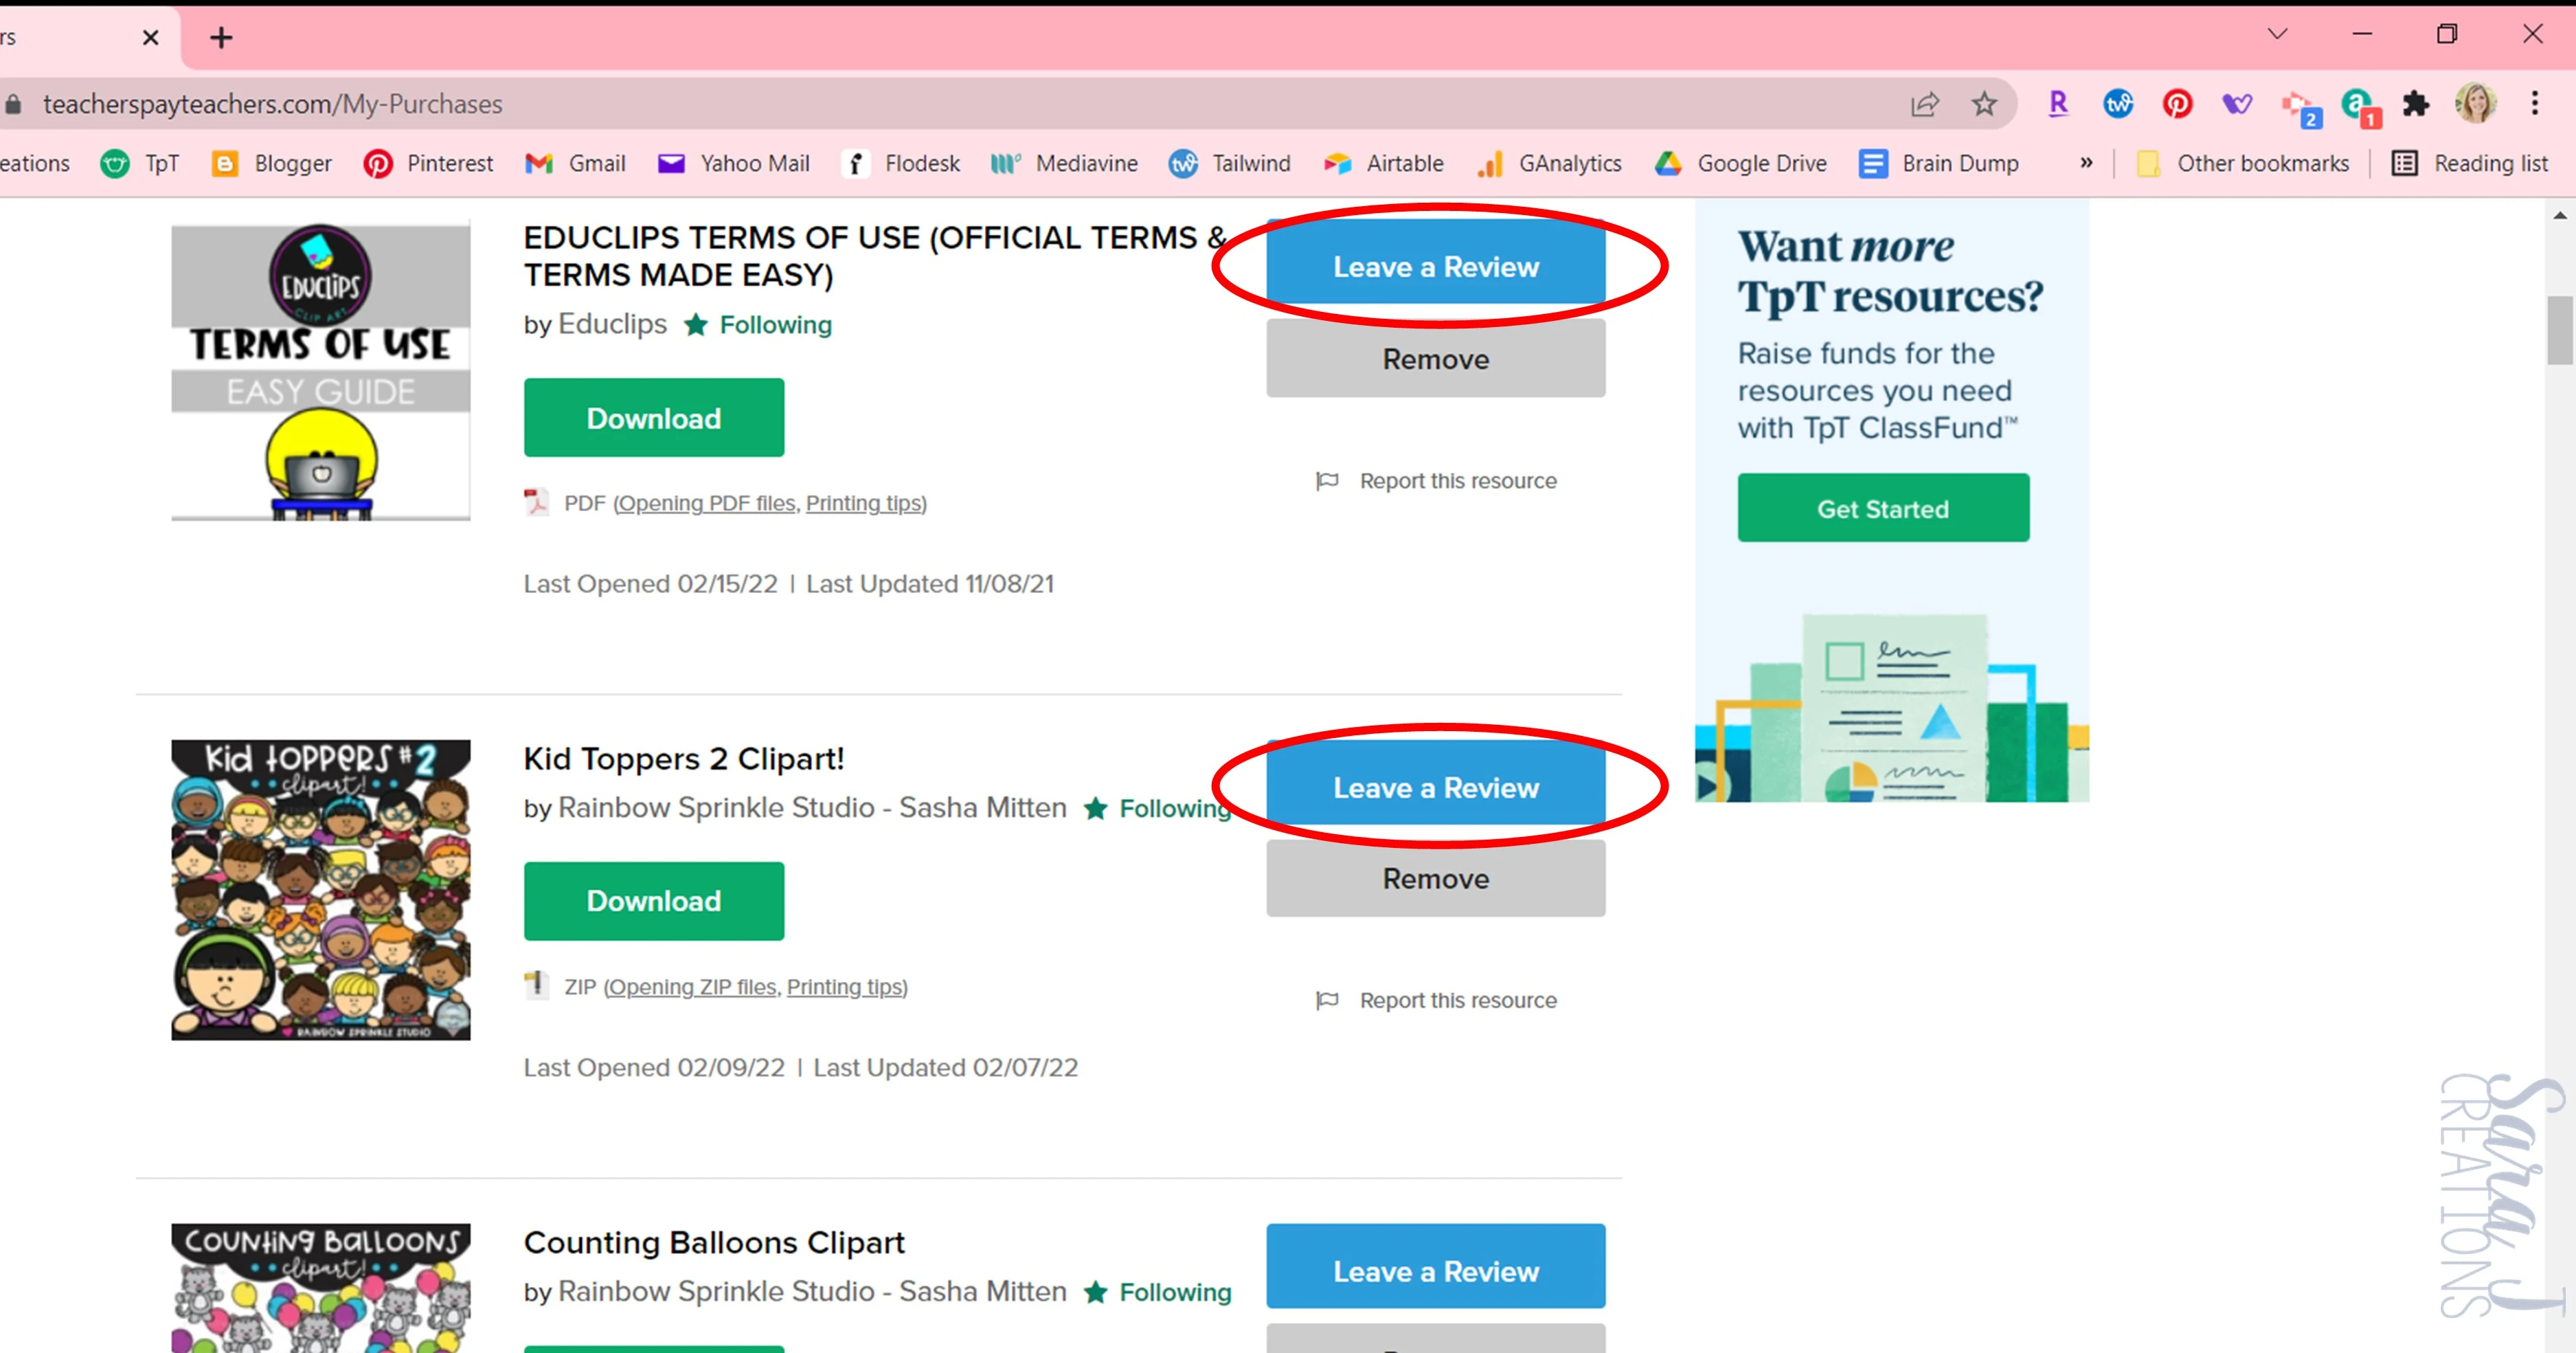2576x1353 pixels.
Task: Click the bookmark star icon in address bar
Action: click(x=1984, y=104)
